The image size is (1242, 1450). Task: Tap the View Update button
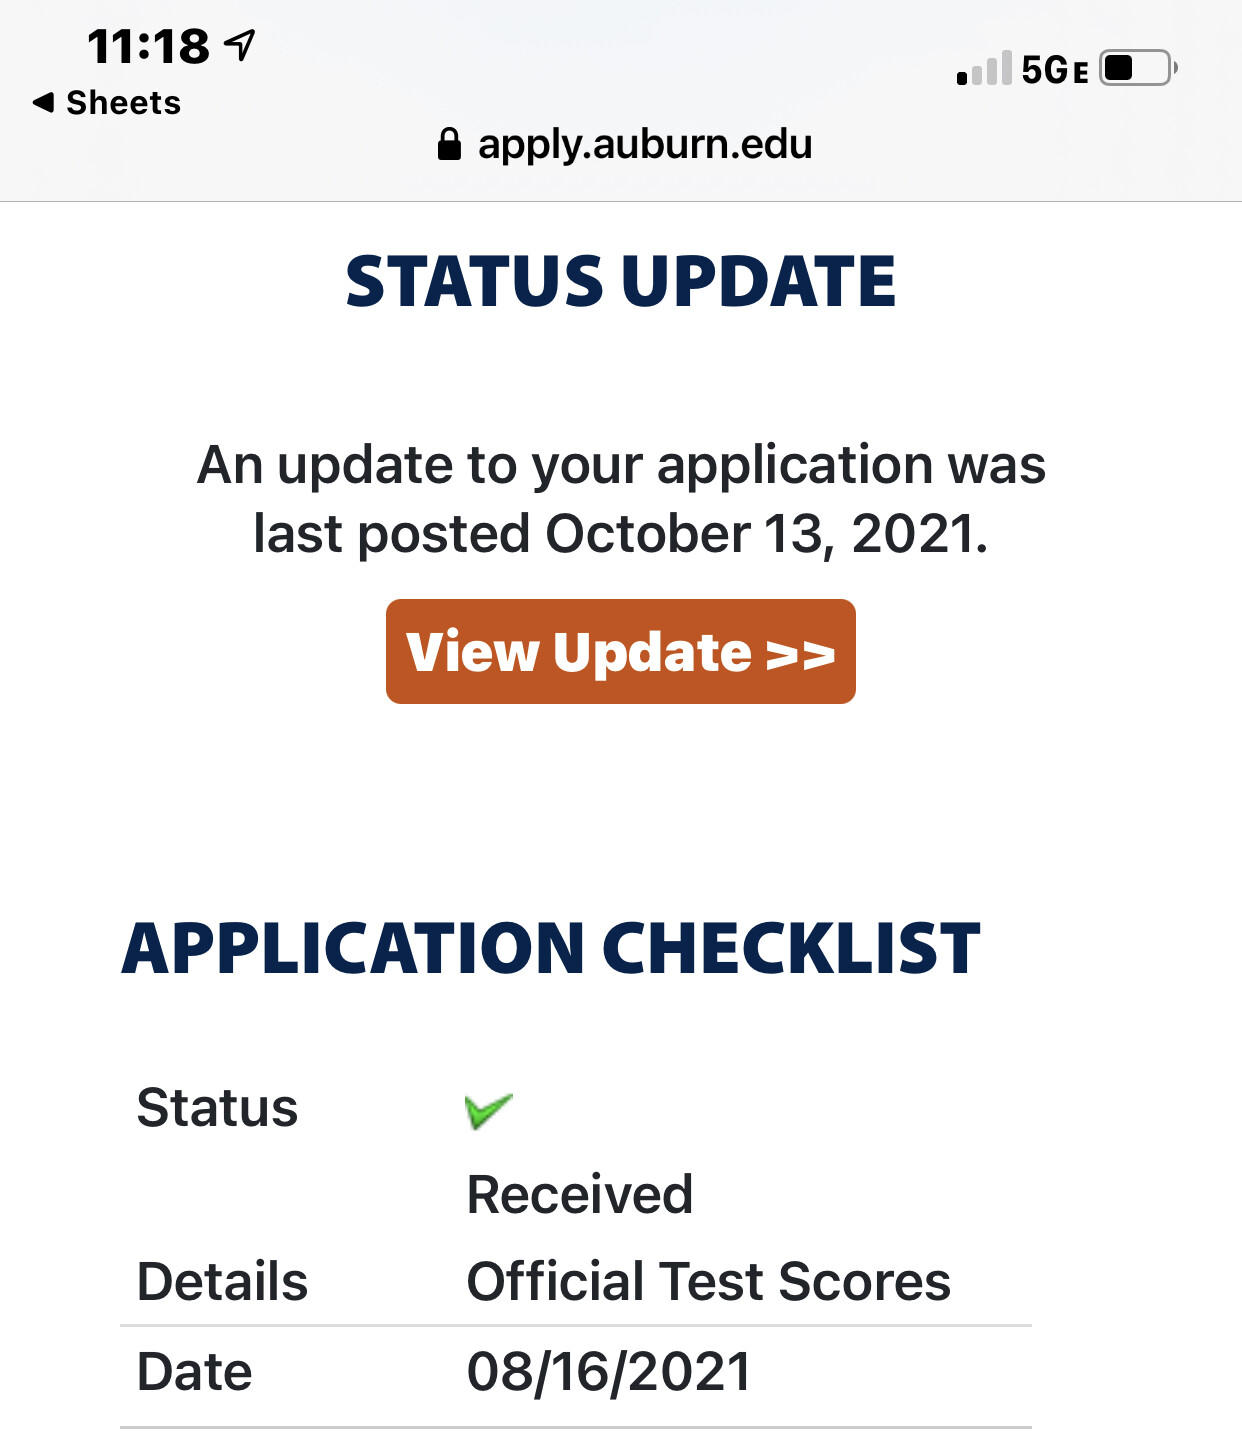[620, 651]
